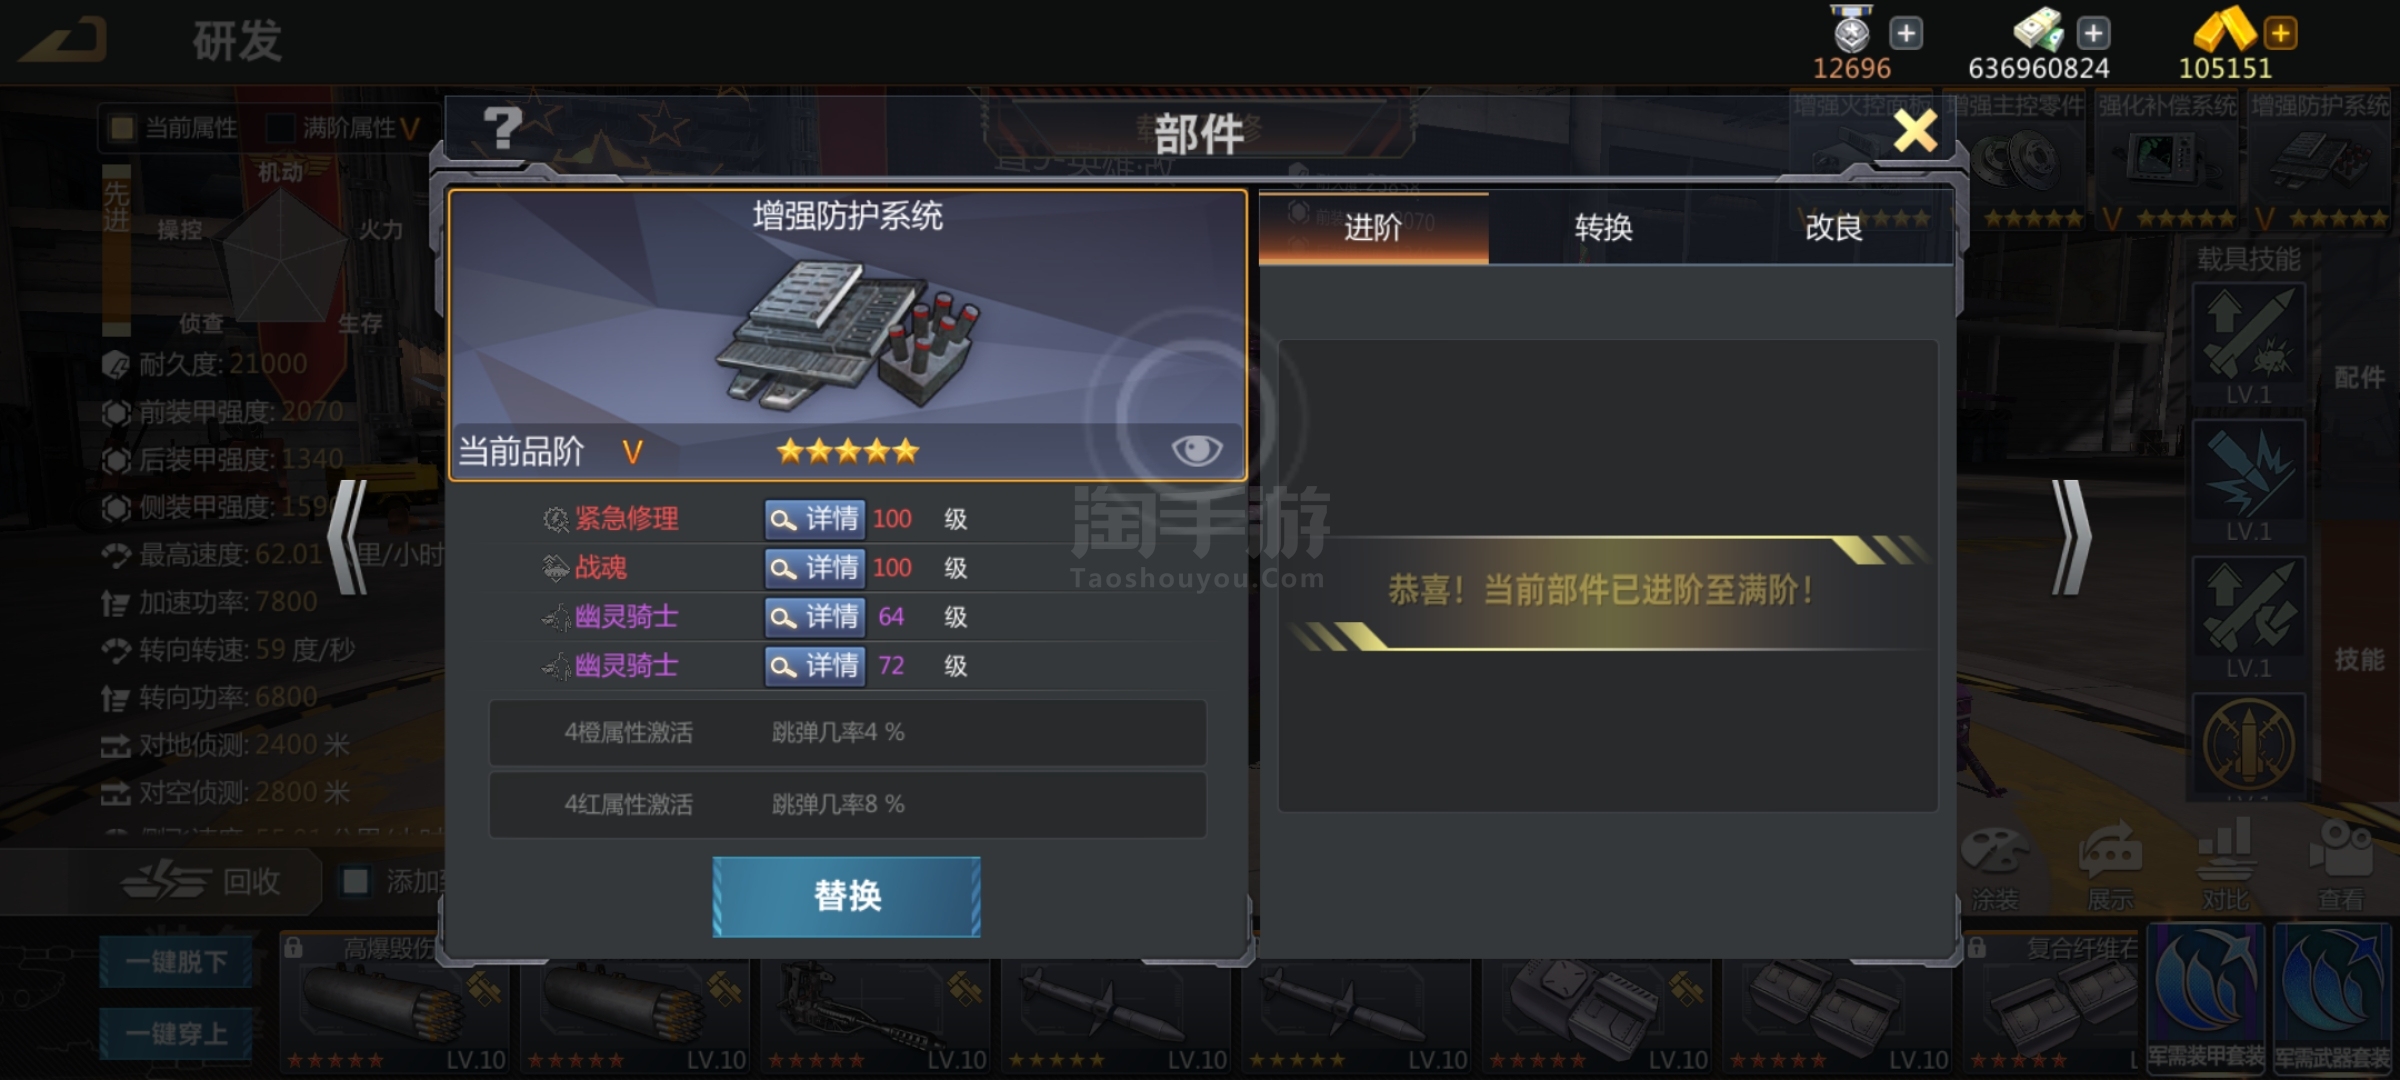Open 详情 magnifier for 战魂
This screenshot has height=1080, width=2400.
[x=815, y=568]
